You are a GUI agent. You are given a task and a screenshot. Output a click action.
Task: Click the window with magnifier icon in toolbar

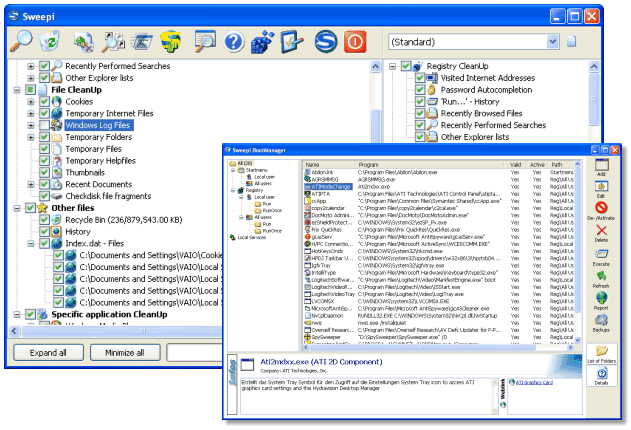click(x=204, y=41)
